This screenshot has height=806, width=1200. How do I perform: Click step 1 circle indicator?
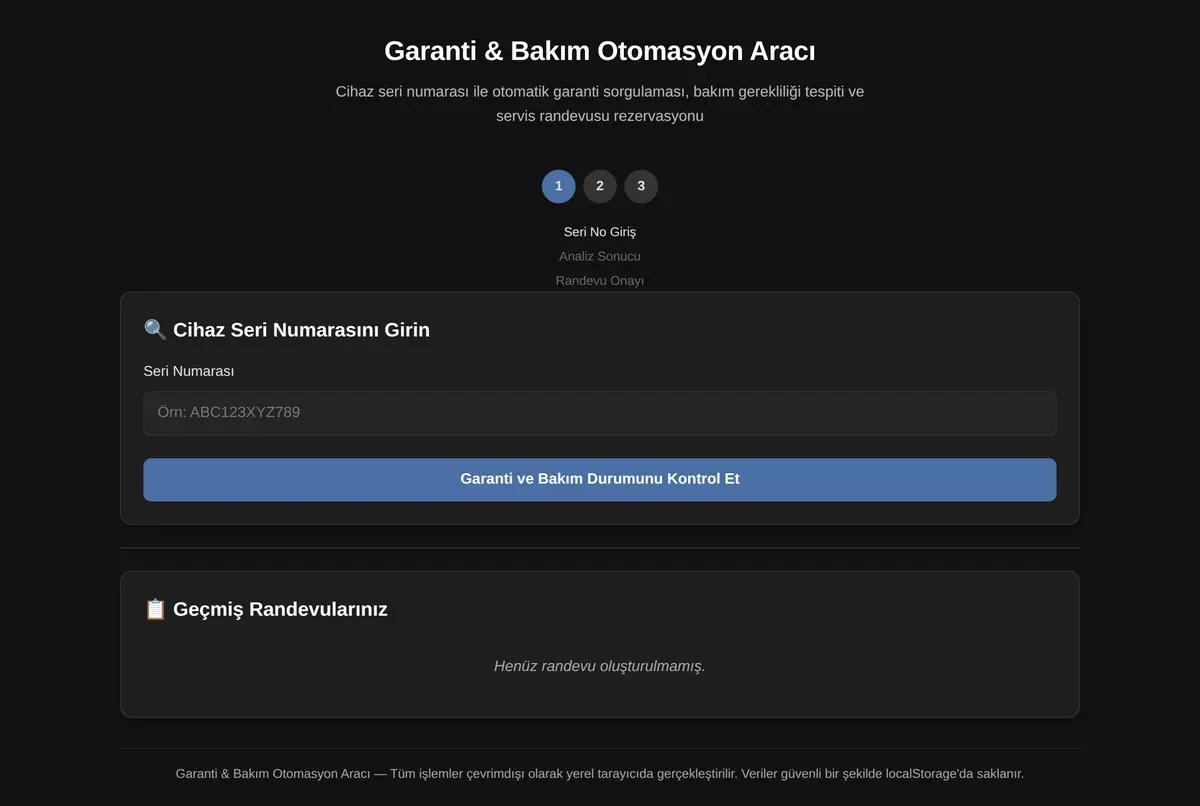[558, 186]
